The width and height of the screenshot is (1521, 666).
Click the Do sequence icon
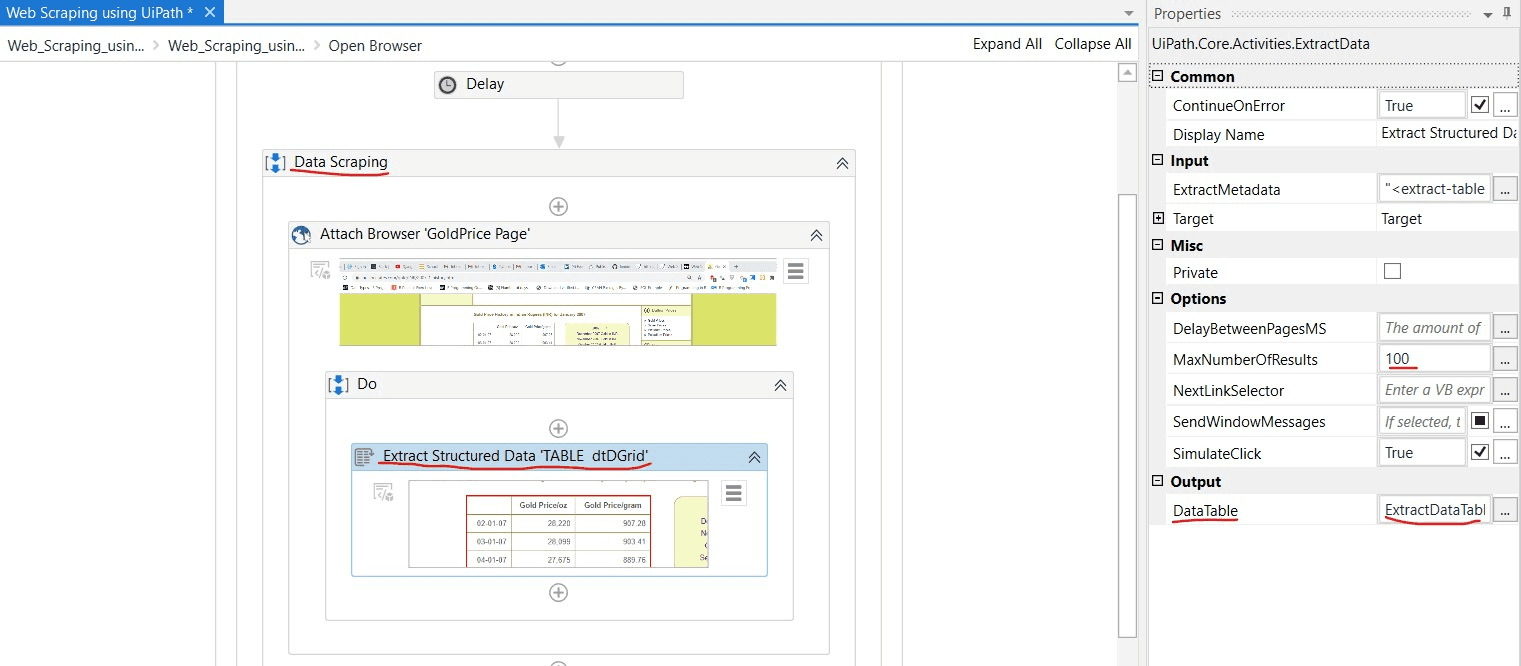[338, 384]
